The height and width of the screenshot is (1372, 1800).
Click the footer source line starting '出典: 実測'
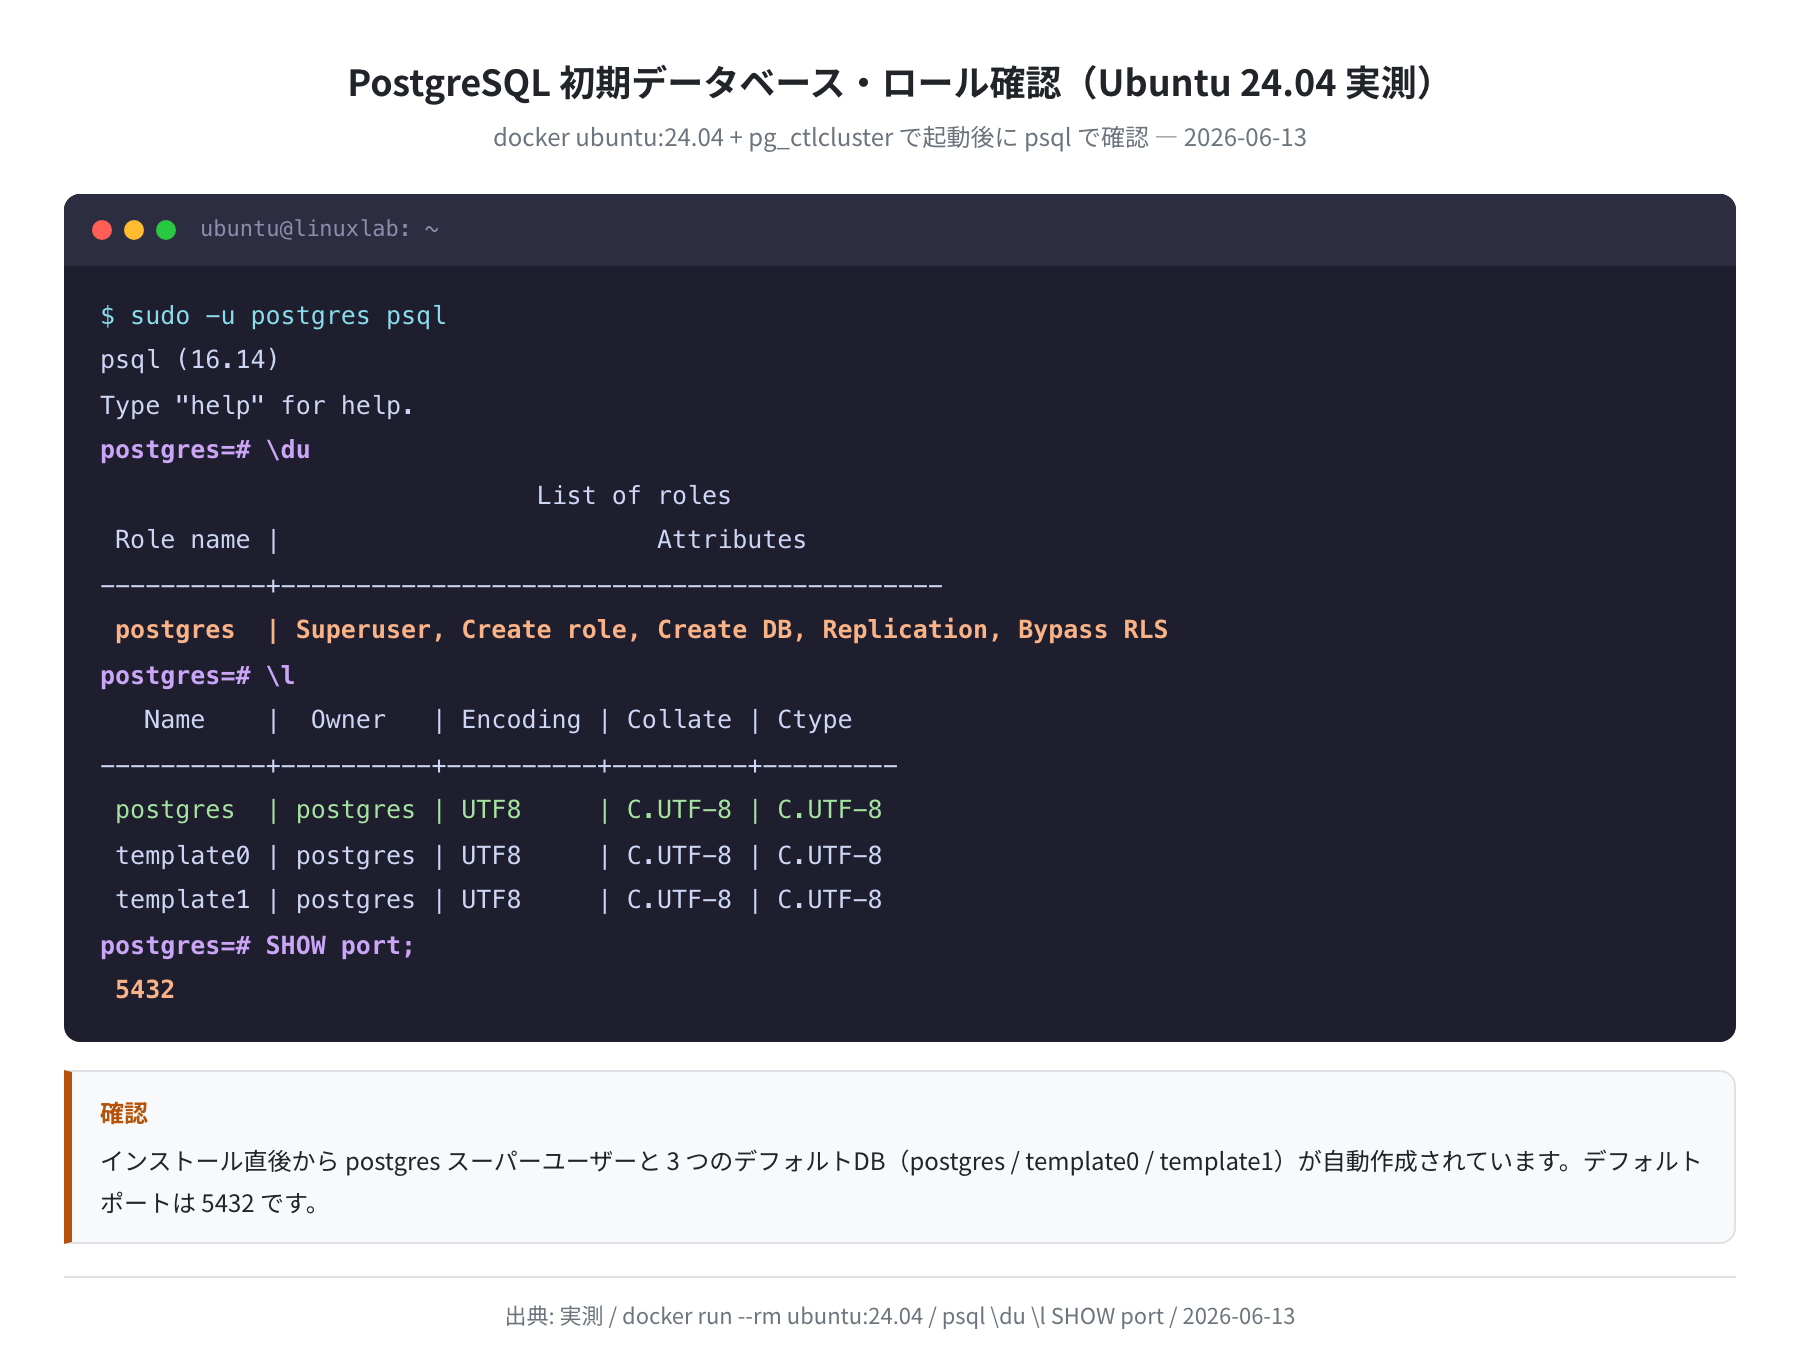click(x=900, y=1316)
